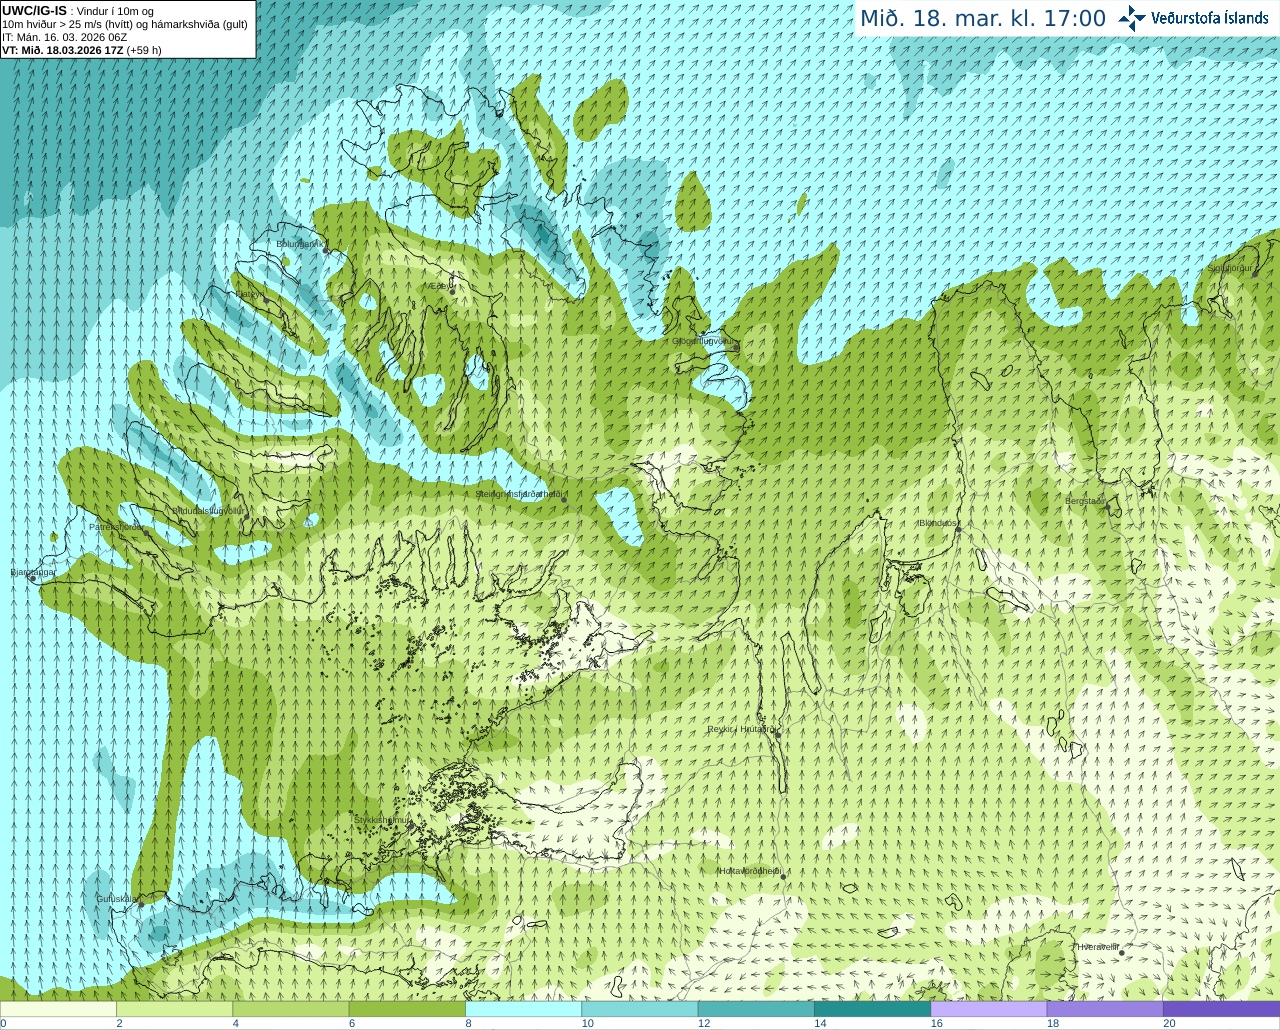Click the legend scale value 0
Image resolution: width=1280 pixels, height=1030 pixels.
(x=3, y=1023)
